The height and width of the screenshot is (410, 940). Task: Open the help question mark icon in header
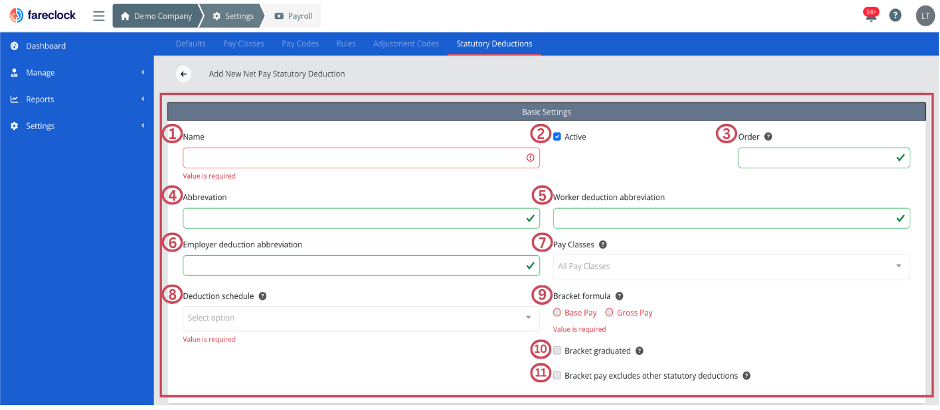(895, 16)
